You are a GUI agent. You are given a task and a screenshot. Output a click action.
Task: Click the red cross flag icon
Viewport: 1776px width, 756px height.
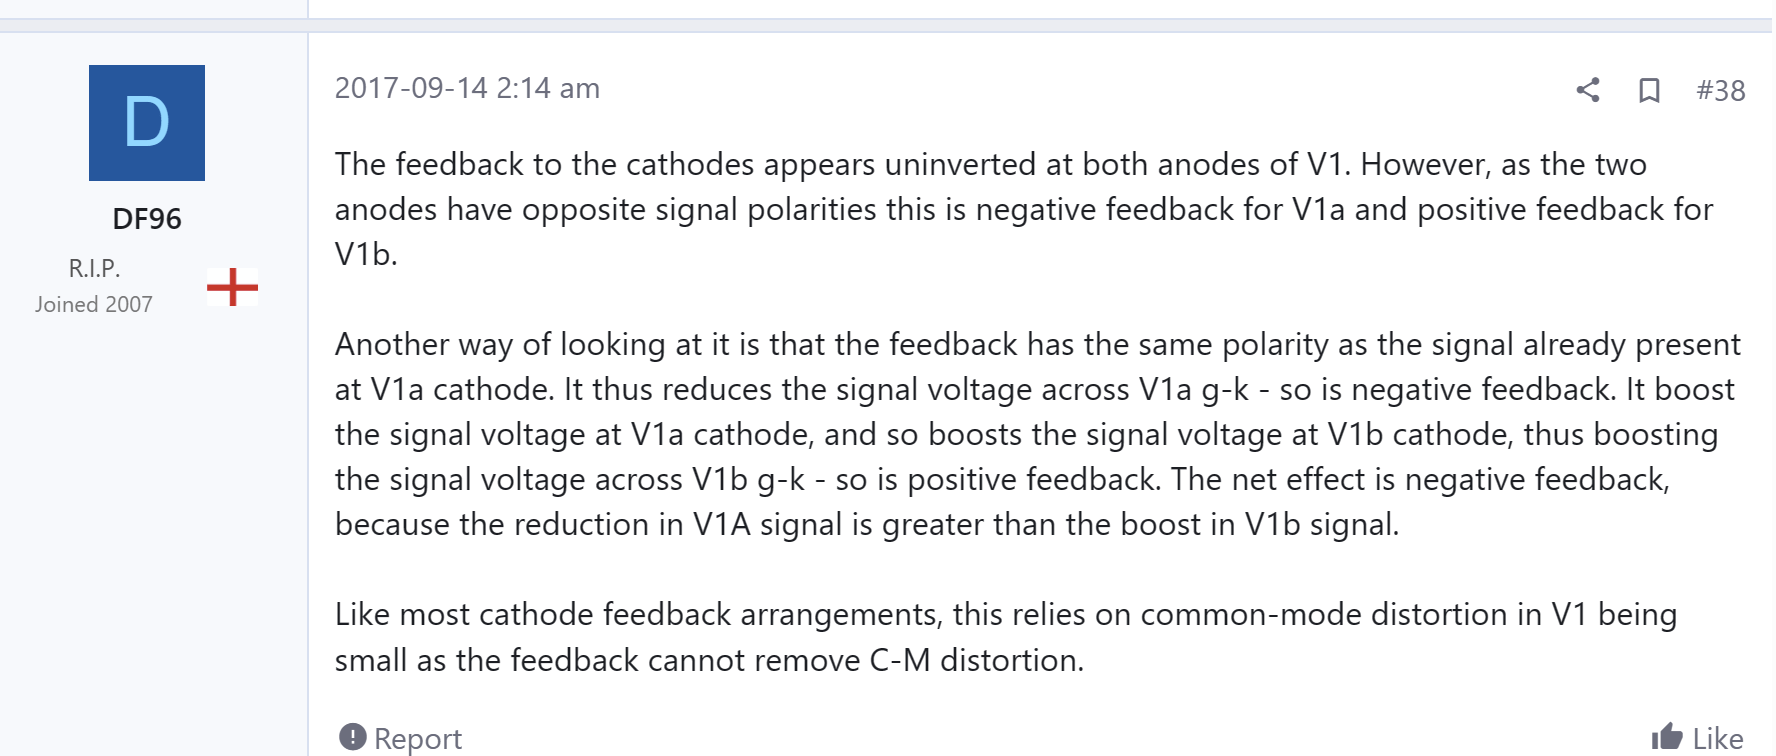coord(232,287)
